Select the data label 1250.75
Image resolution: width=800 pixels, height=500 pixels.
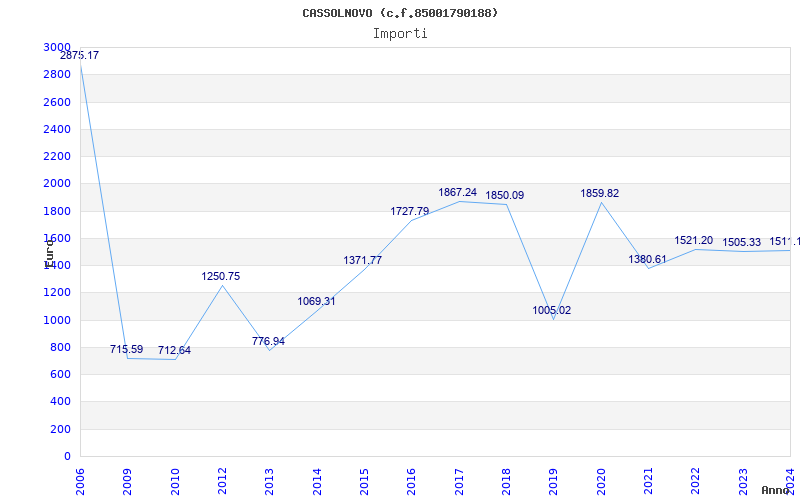click(x=220, y=277)
